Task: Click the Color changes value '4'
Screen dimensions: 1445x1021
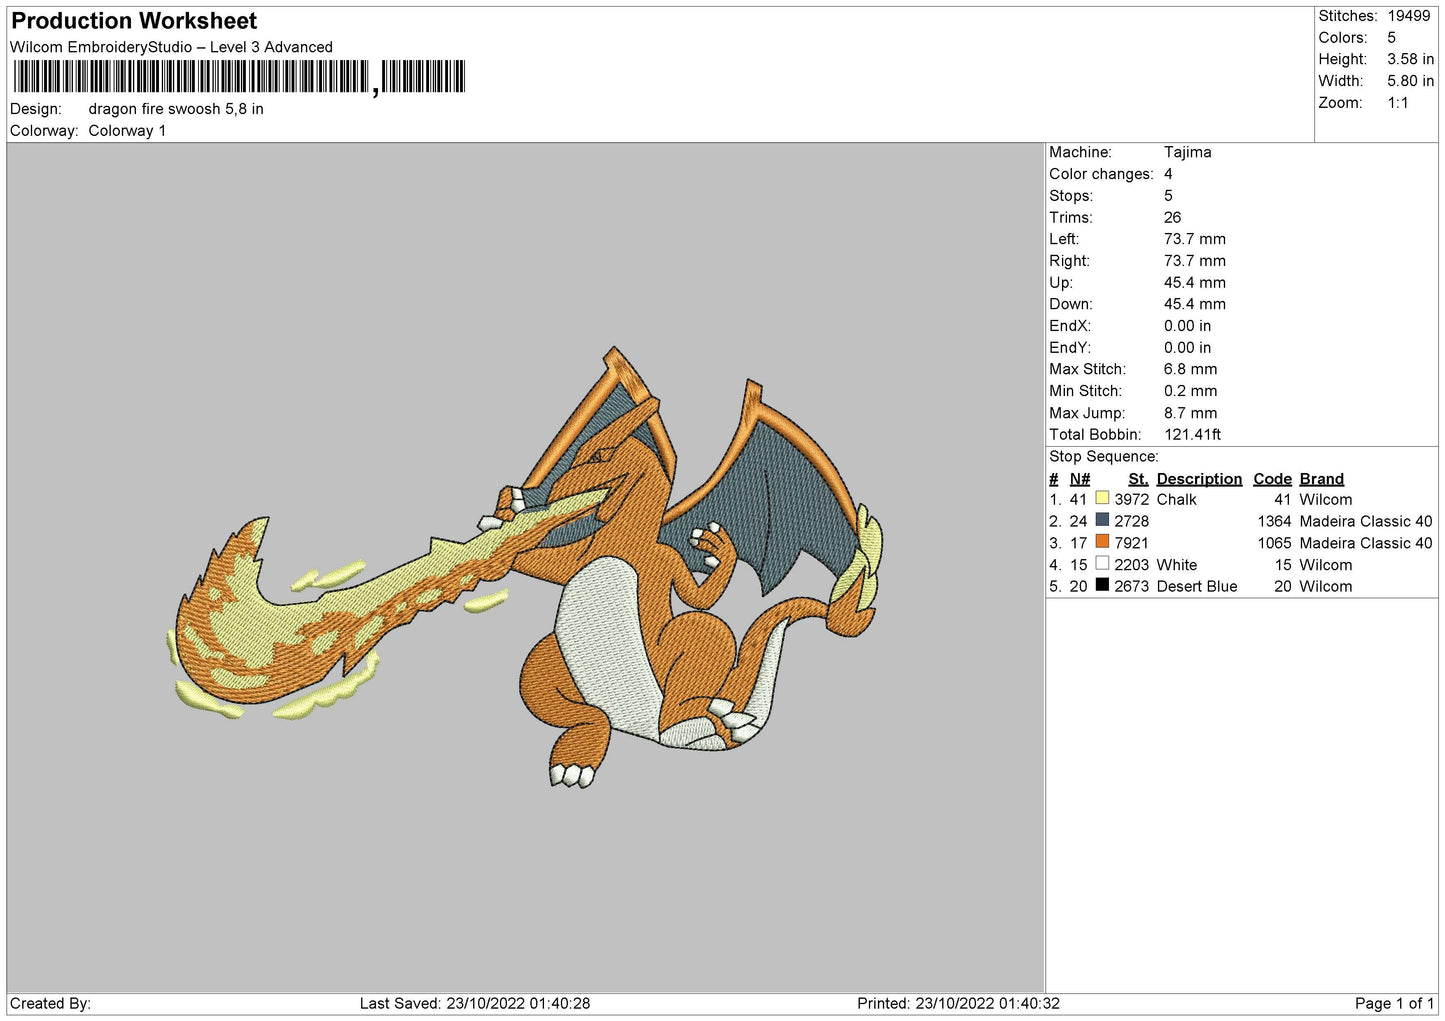Action: coord(1168,174)
